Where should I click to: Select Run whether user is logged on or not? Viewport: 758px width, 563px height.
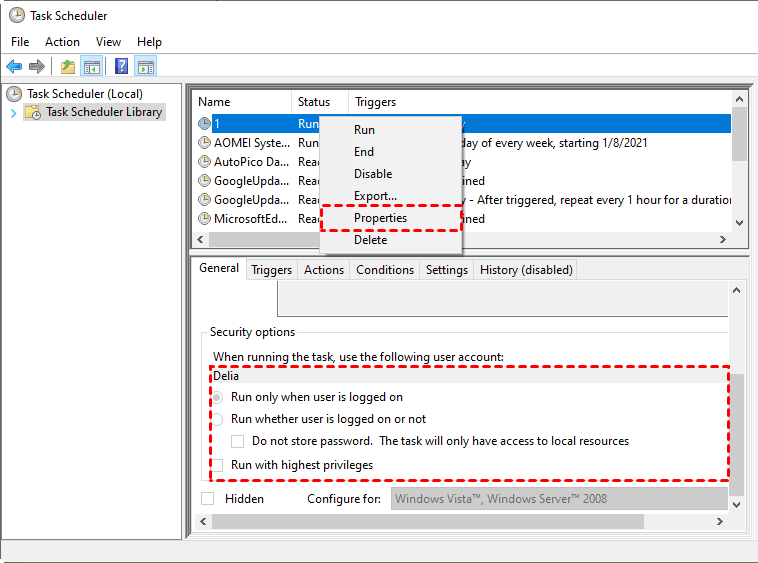[217, 419]
